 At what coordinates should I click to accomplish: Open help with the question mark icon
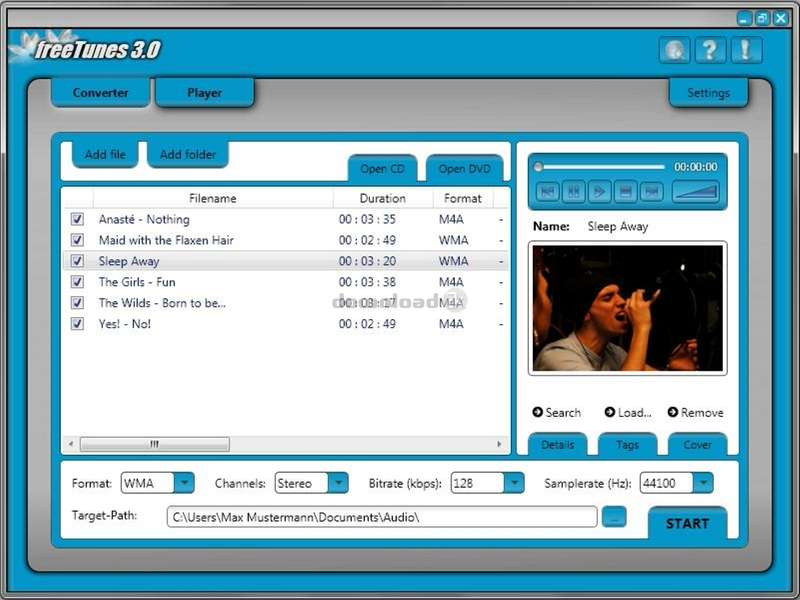(x=710, y=49)
